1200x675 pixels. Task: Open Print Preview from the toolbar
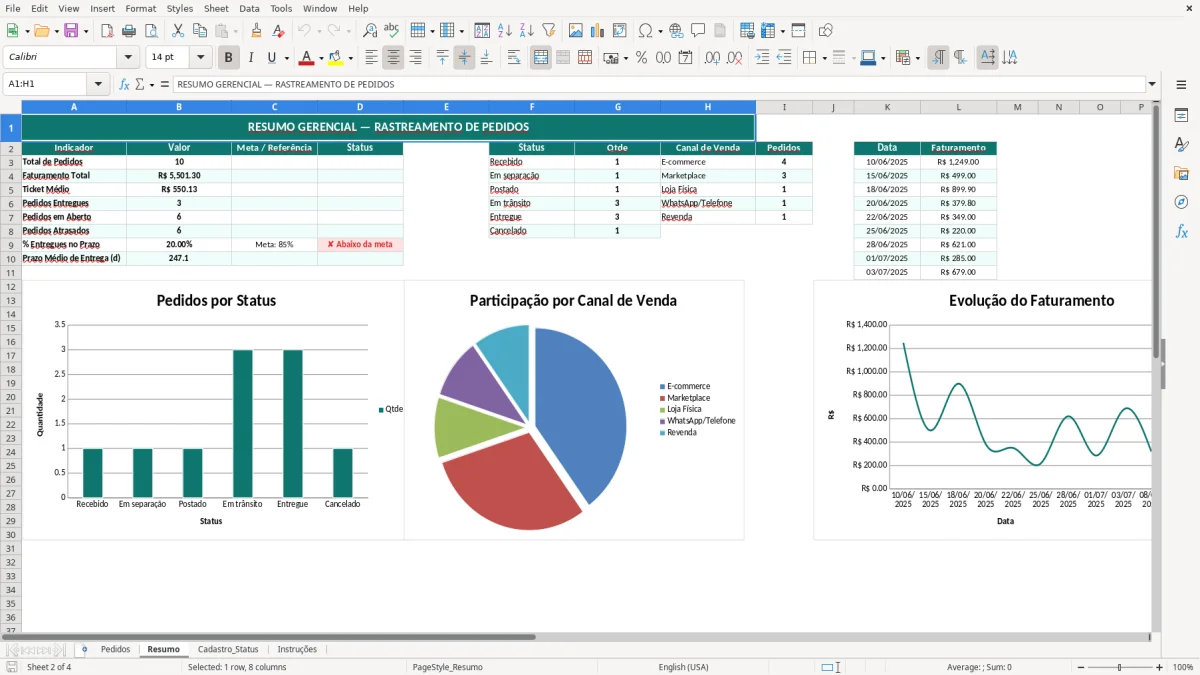[152, 31]
